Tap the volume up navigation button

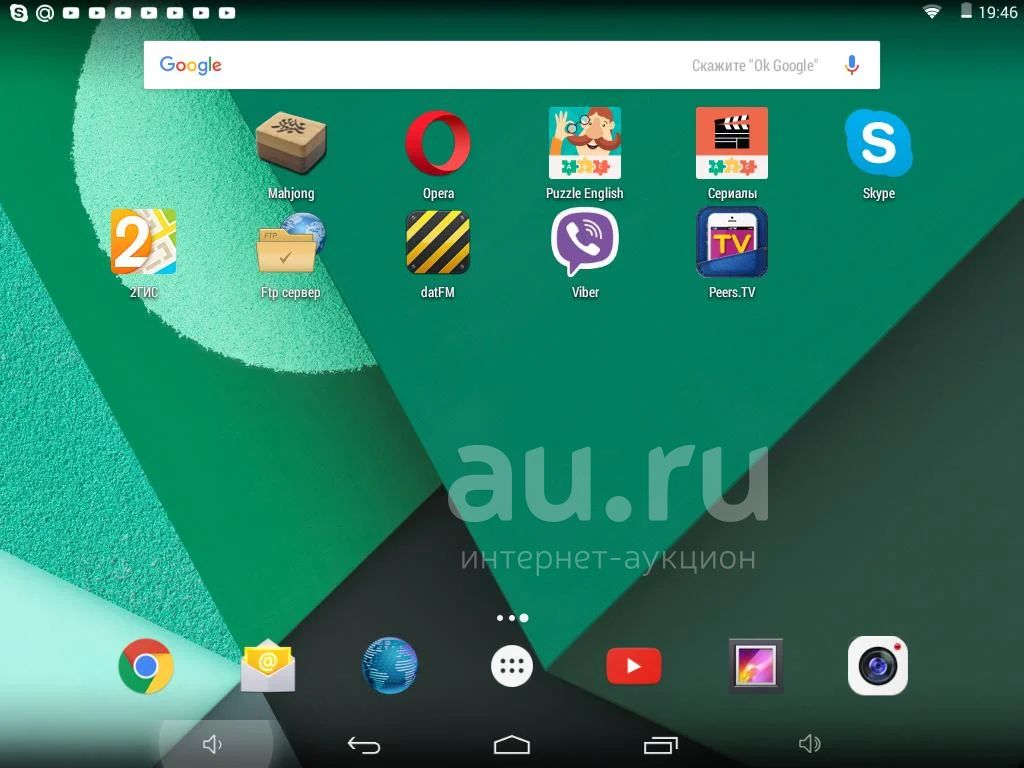(x=810, y=744)
